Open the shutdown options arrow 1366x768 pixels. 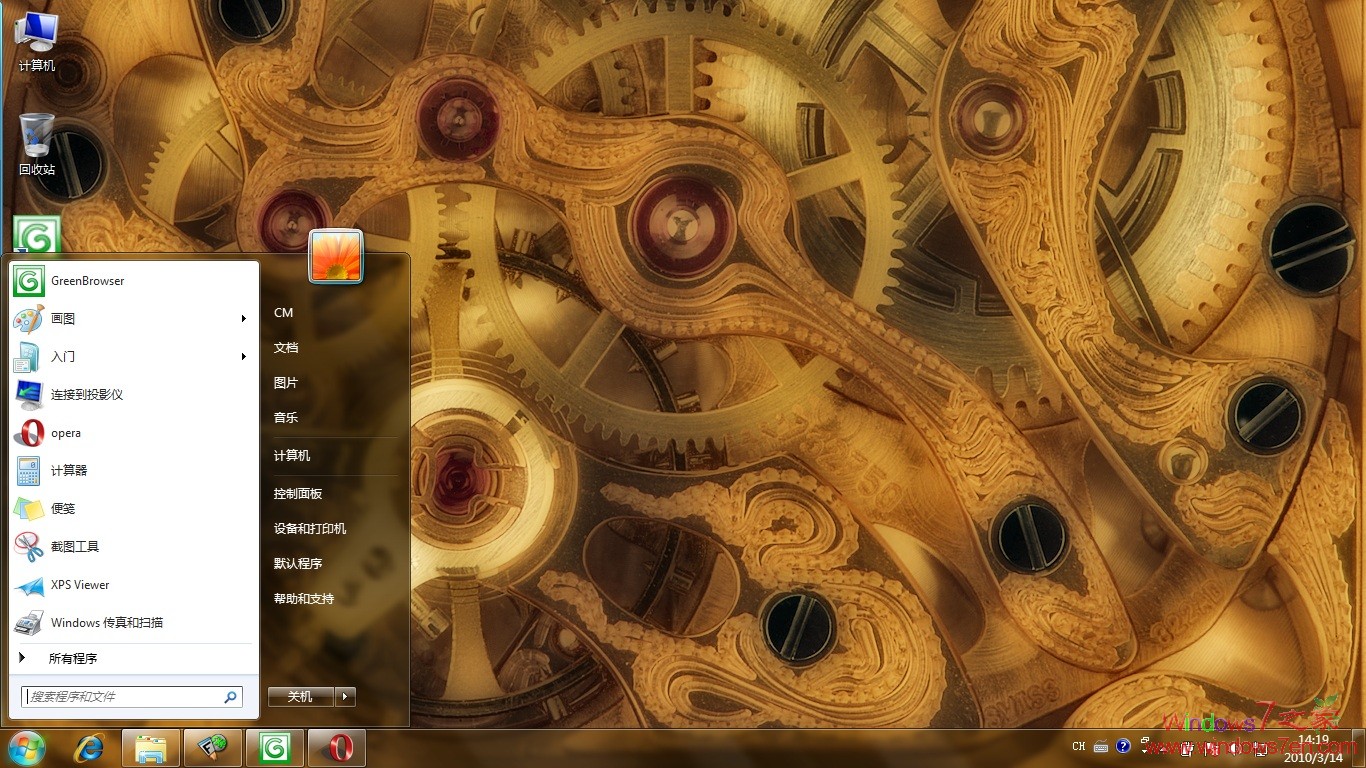(x=345, y=696)
